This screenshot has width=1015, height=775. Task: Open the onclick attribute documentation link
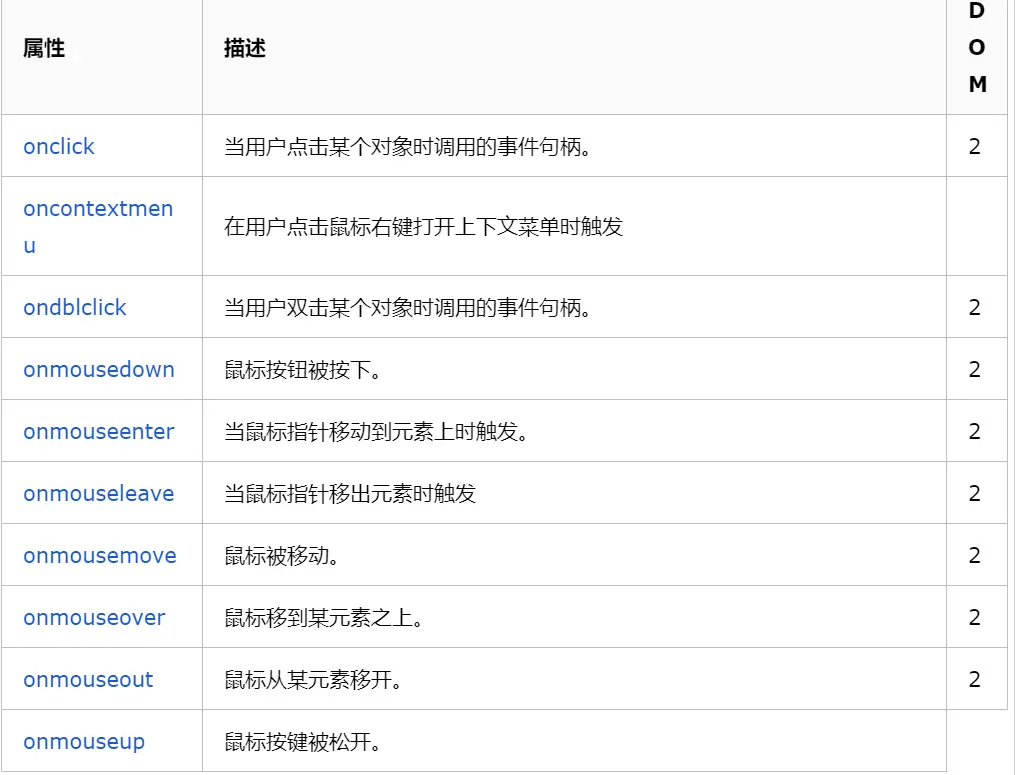pos(57,146)
